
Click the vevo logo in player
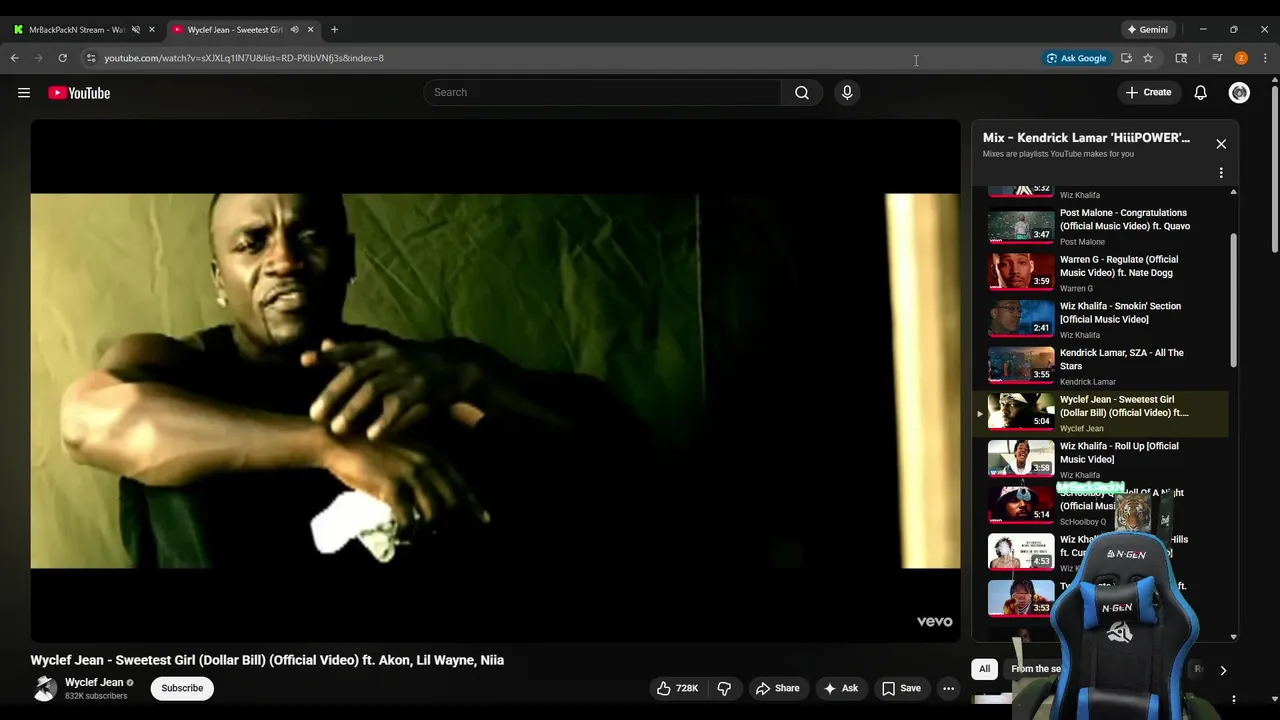934,622
